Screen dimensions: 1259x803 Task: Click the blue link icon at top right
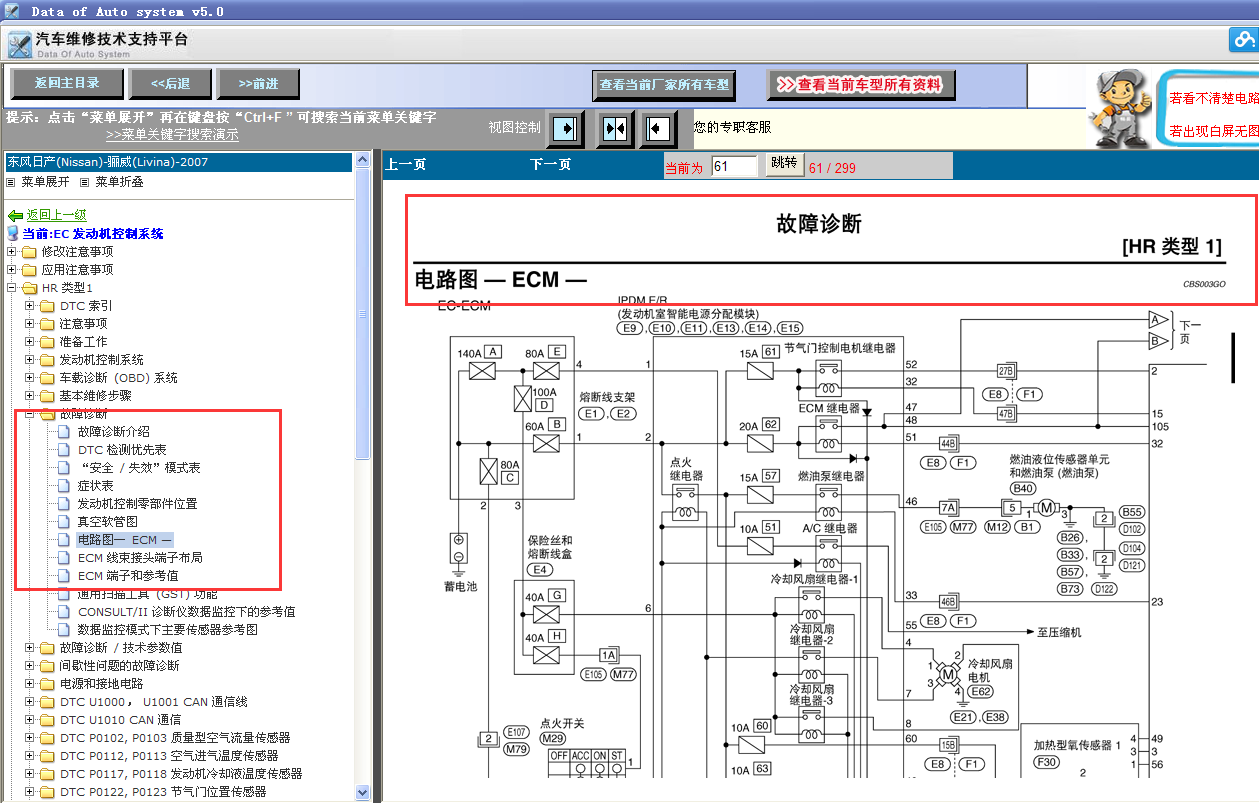(1243, 41)
